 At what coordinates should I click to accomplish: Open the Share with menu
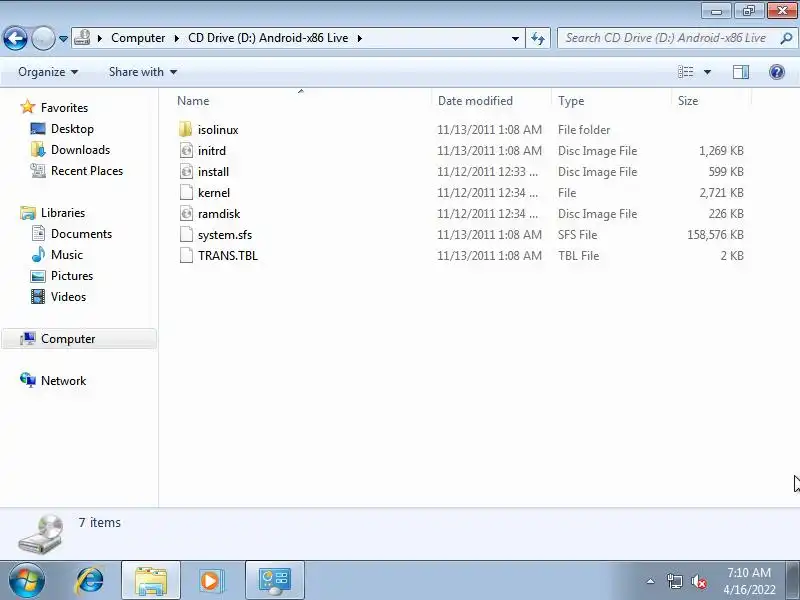point(143,72)
